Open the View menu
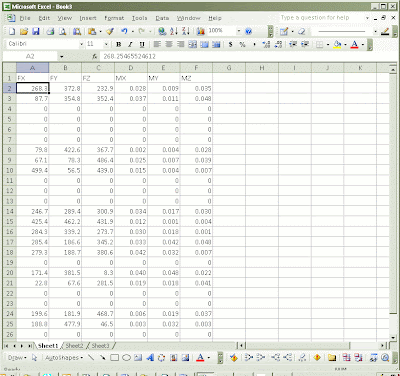The width and height of the screenshot is (400, 376). click(x=64, y=18)
